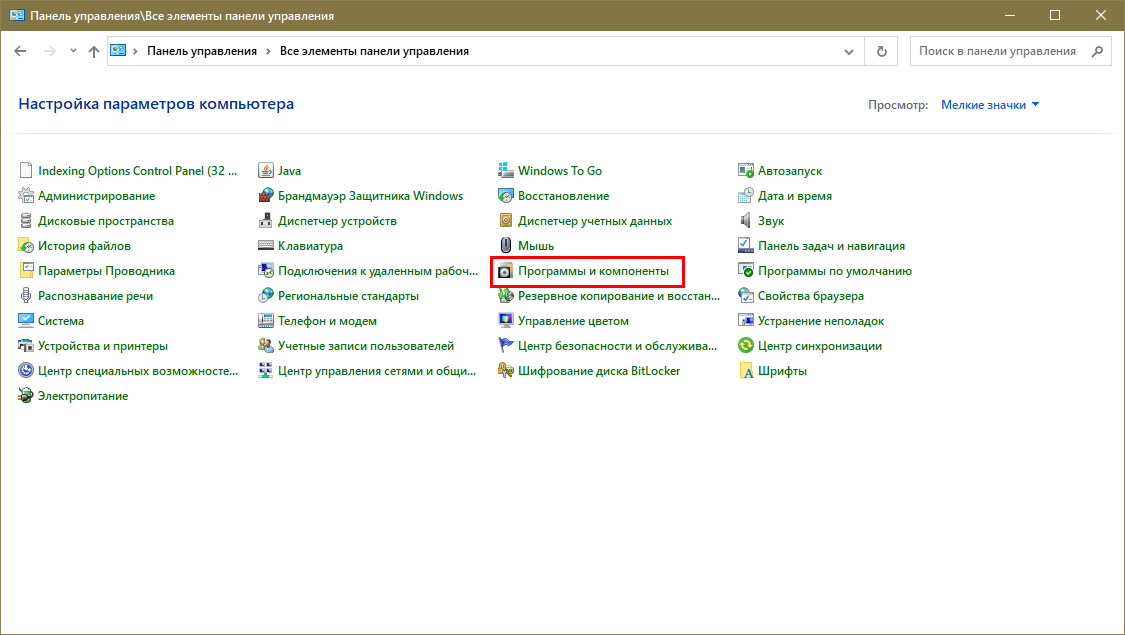1125x635 pixels.
Task: Open Брандмауэр Защитника Windows
Action: [x=370, y=196]
